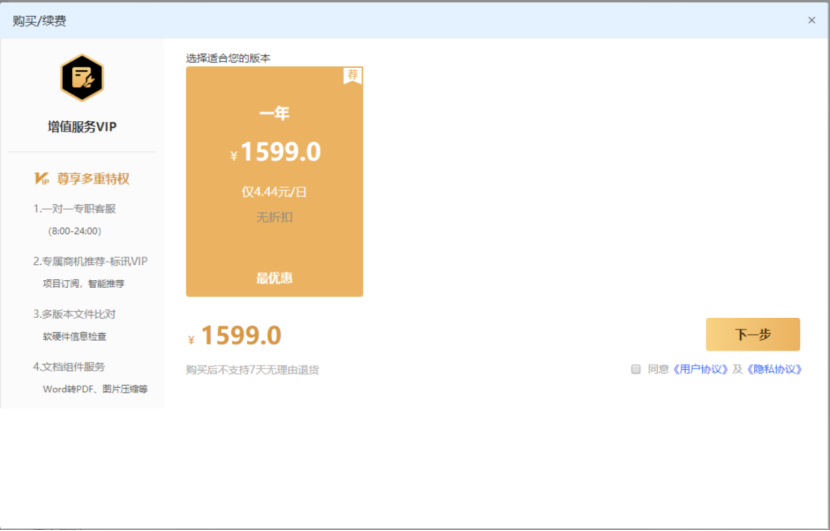Click the 最优惠 label on plan card
830x531 pixels.
[274, 278]
